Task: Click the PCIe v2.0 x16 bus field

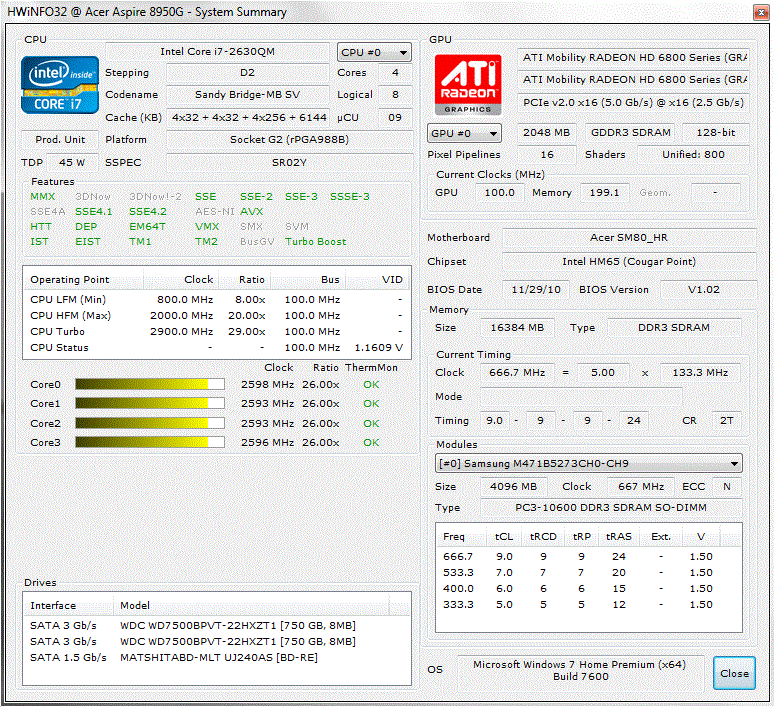Action: coord(633,102)
